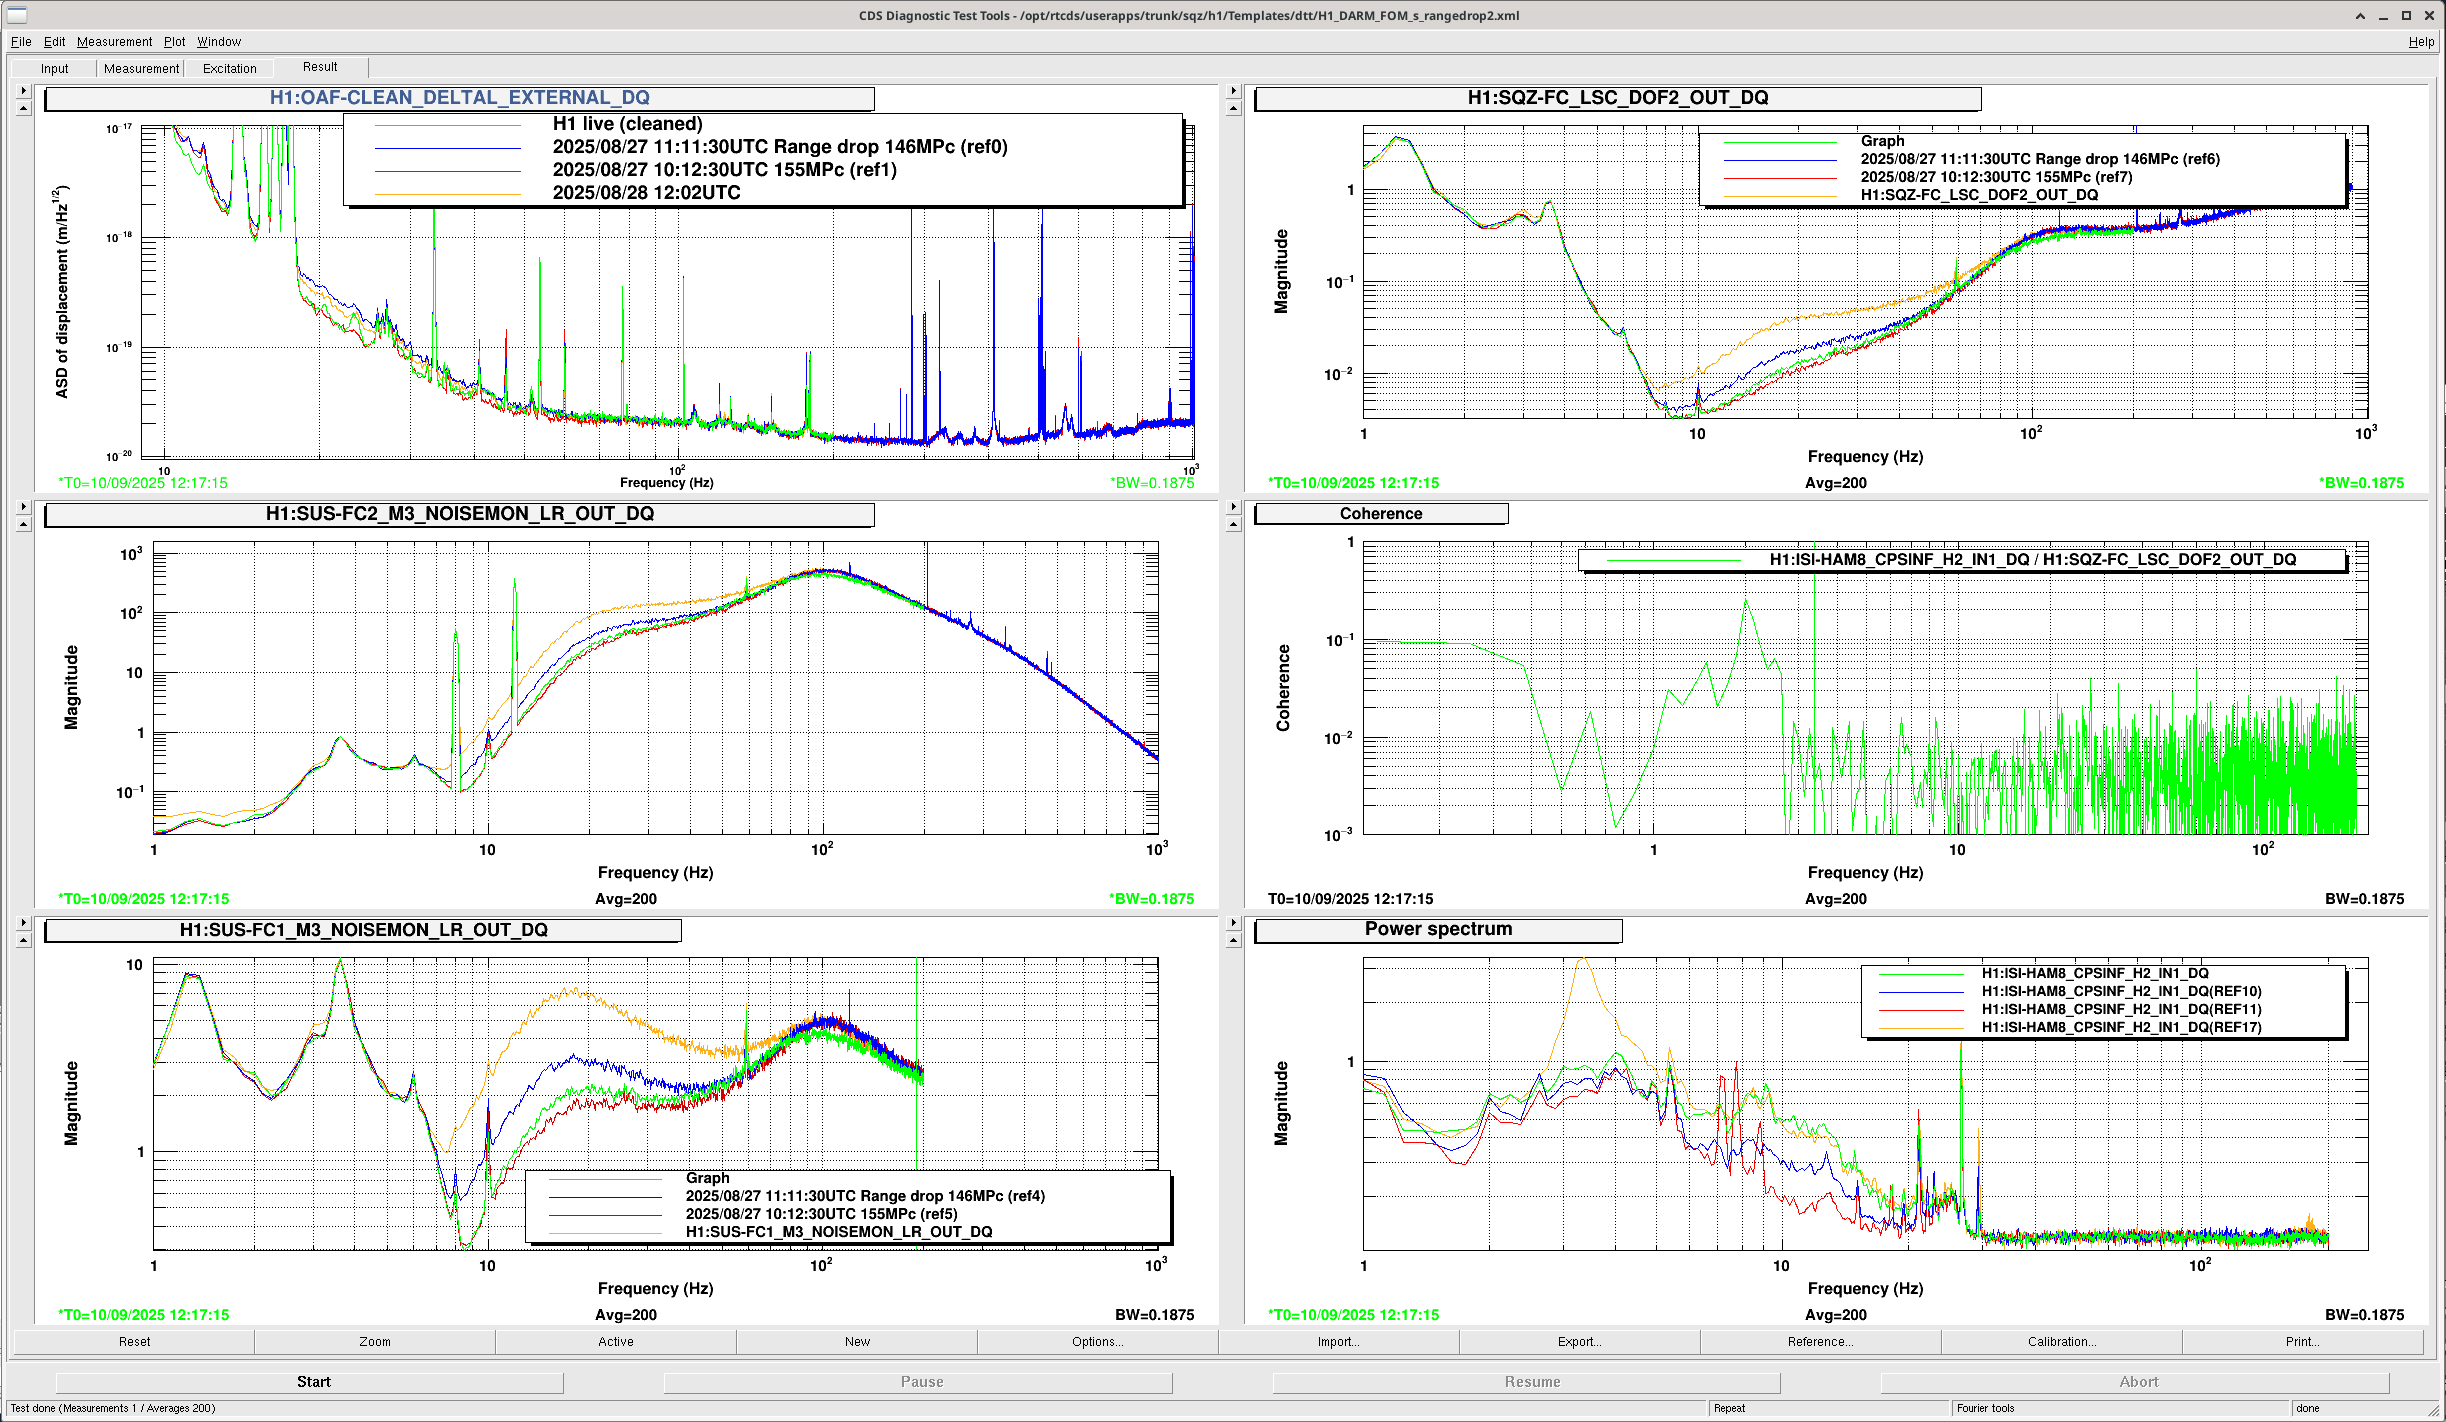
Task: Switch to the Excitation tab
Action: 229,68
